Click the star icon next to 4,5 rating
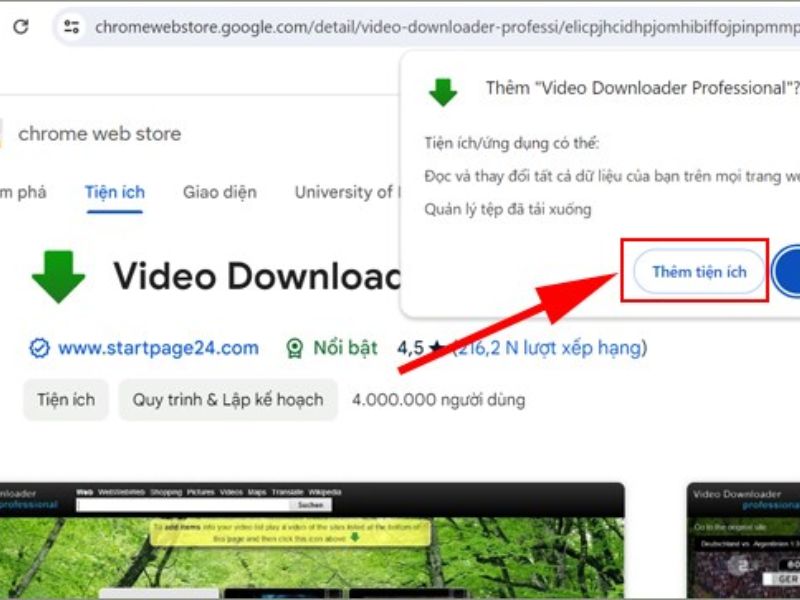The width and height of the screenshot is (800, 600). (x=436, y=349)
